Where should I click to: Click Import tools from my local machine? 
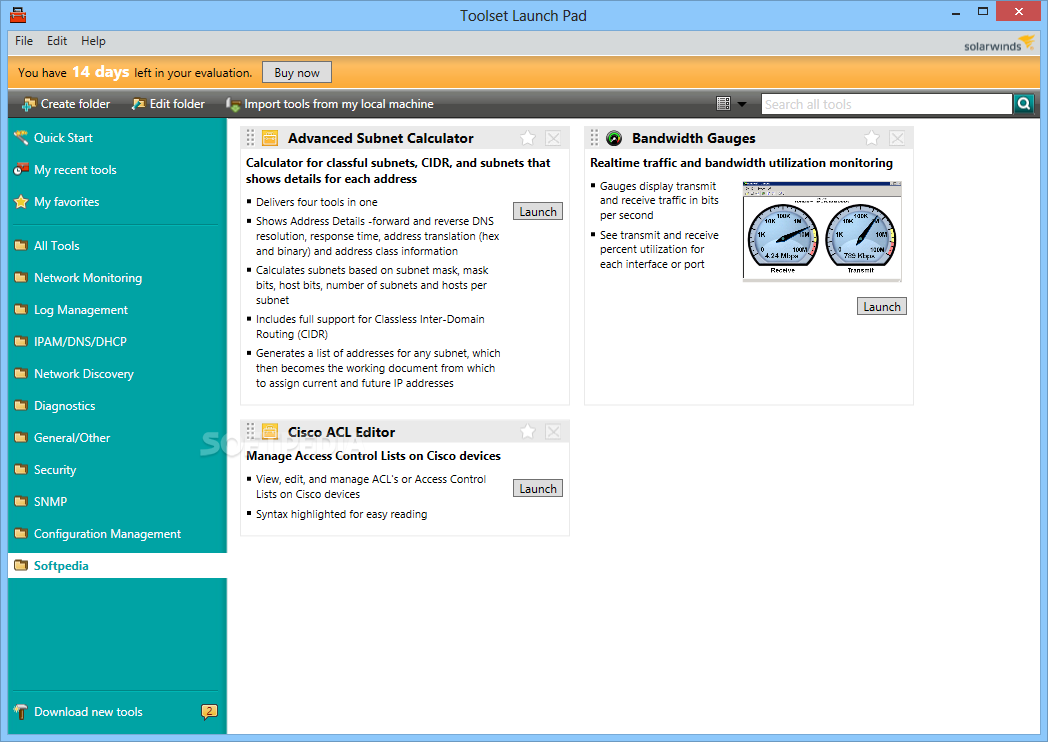[x=330, y=104]
